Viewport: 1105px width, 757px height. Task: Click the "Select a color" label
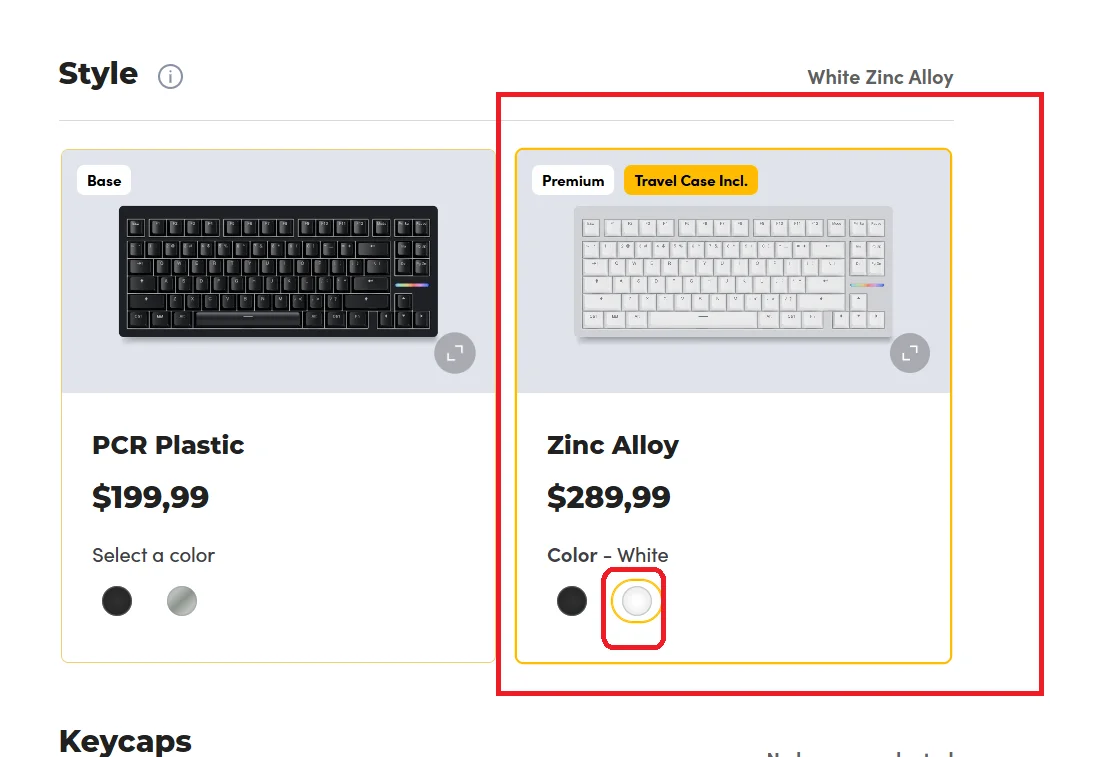(x=153, y=555)
